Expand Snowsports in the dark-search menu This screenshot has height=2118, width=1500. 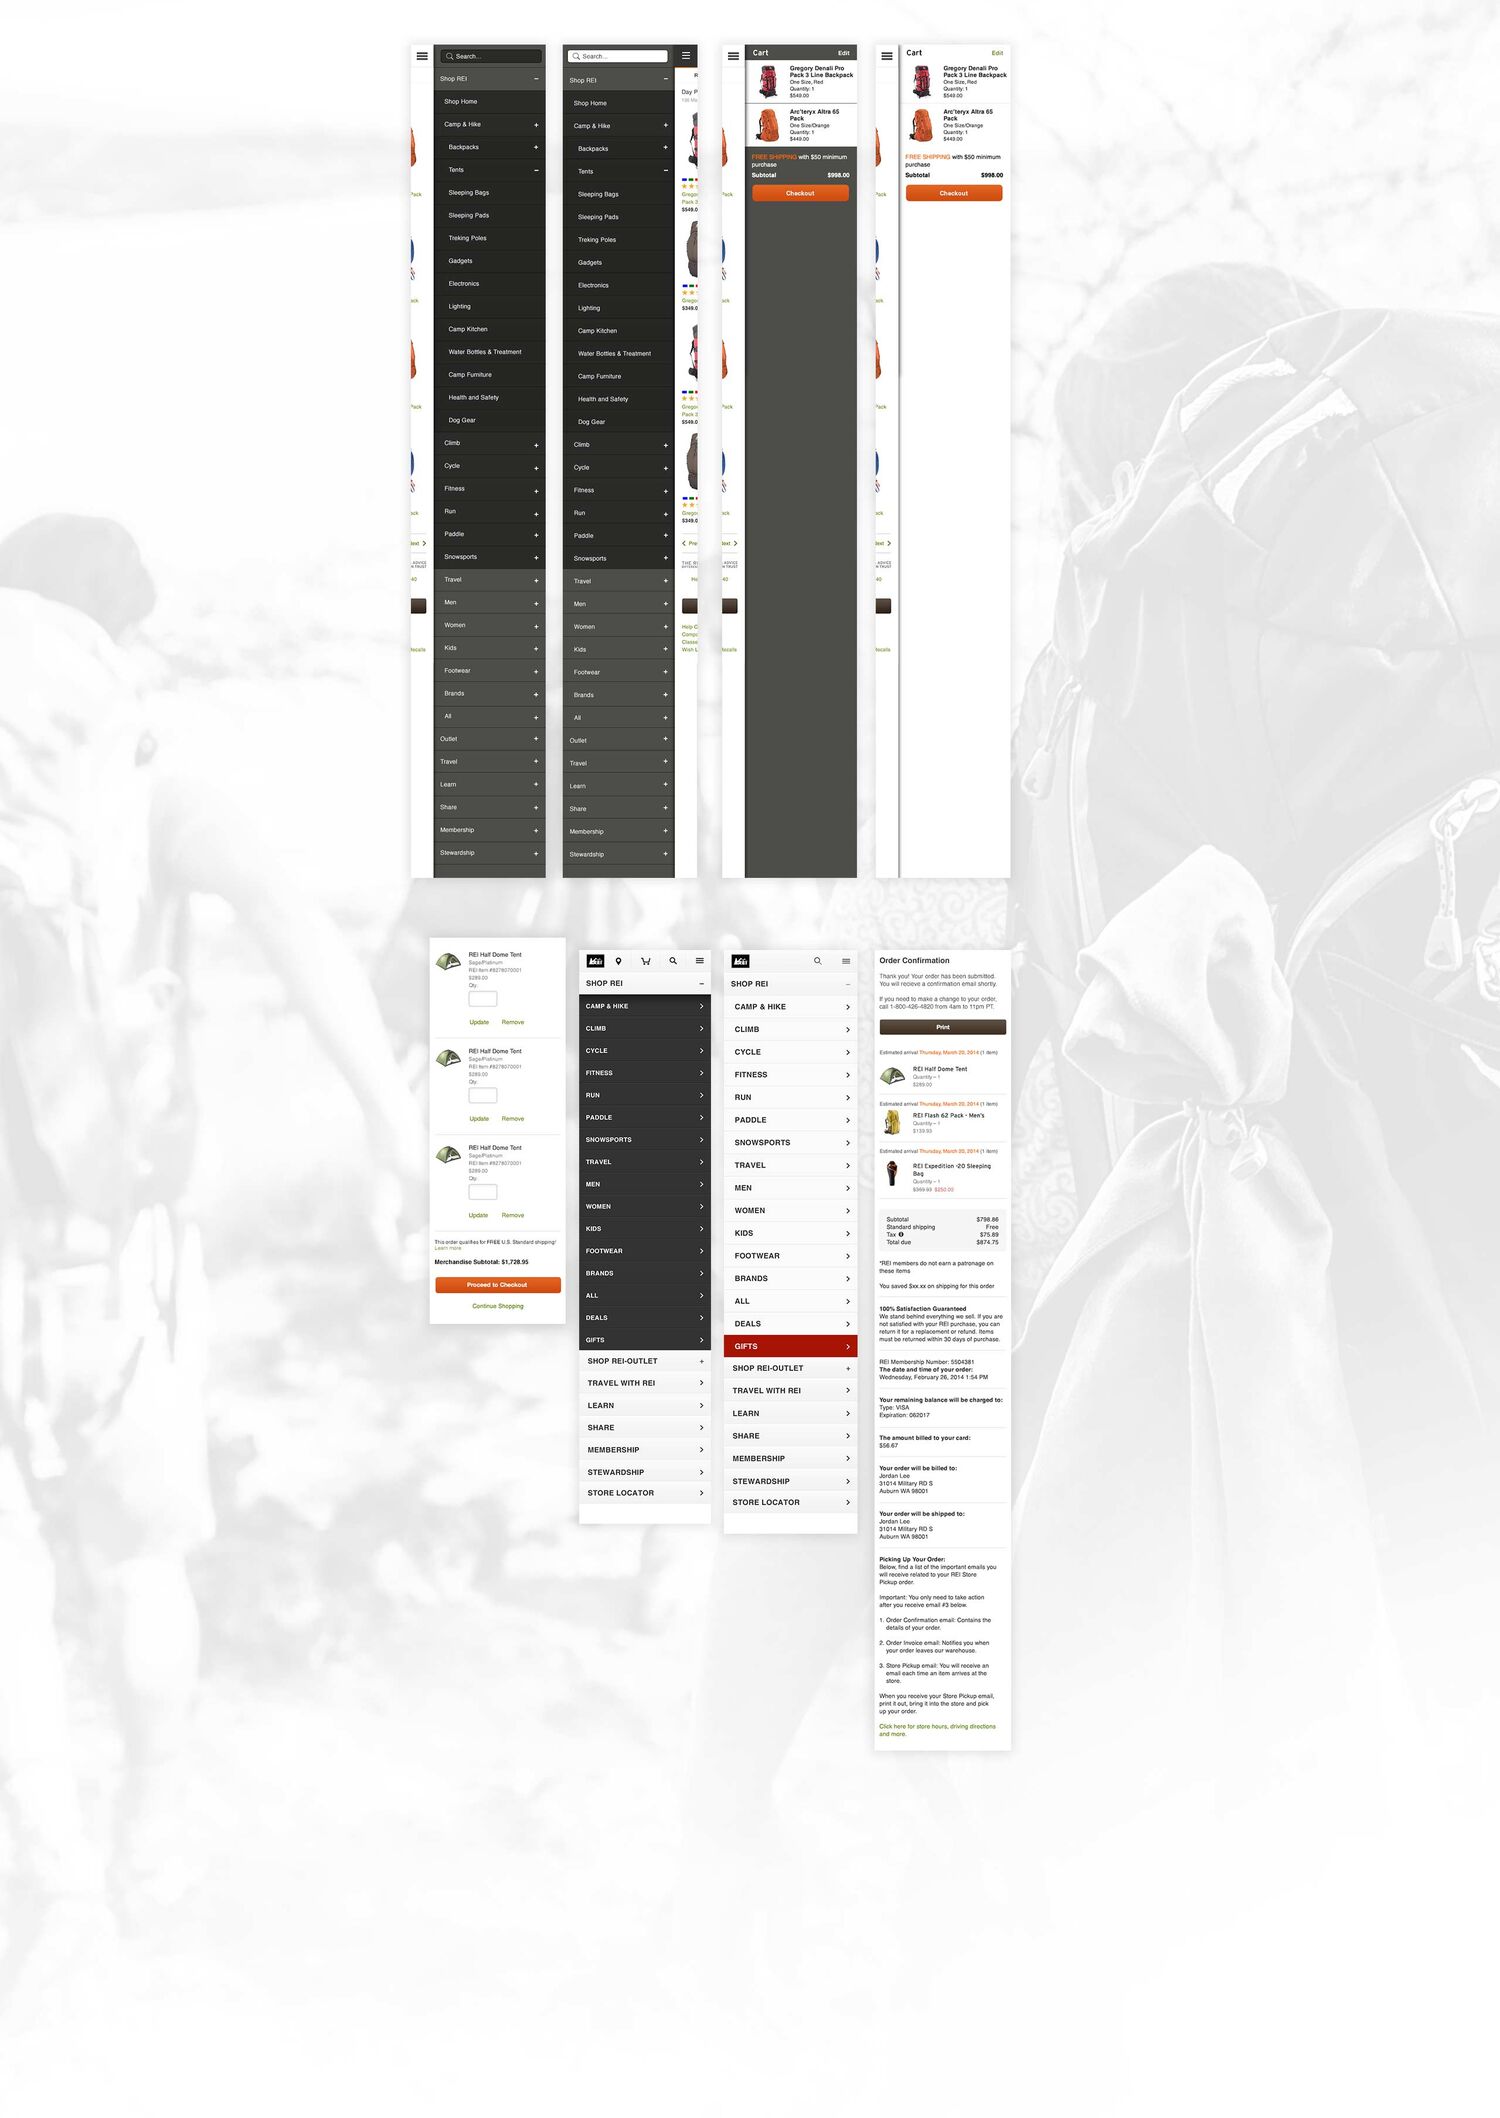coord(536,558)
